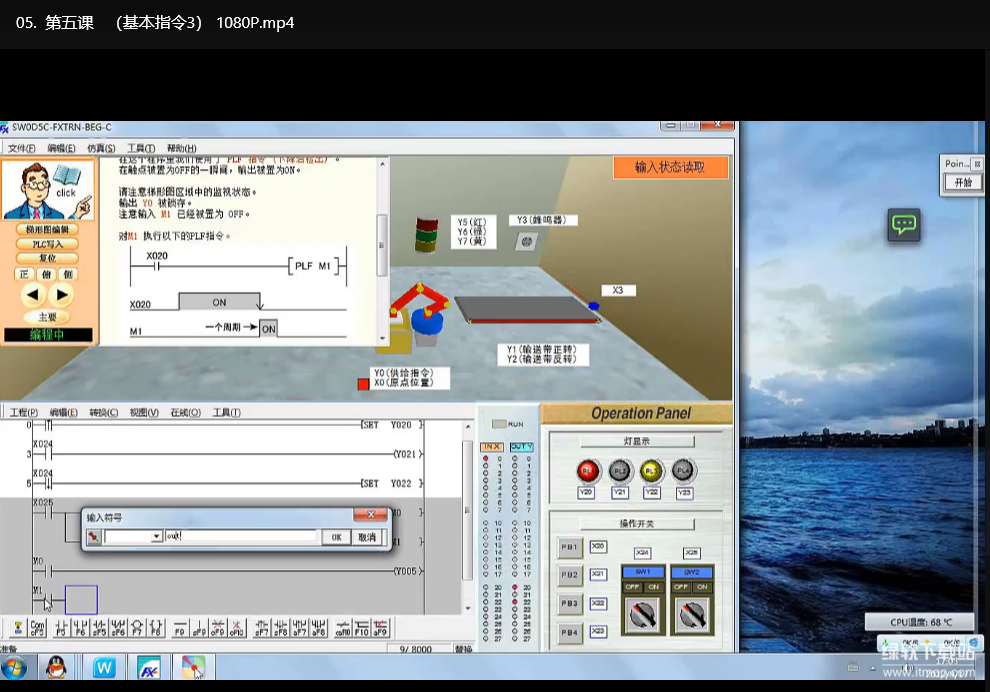Click OK in the 输入符号 dialog

click(336, 537)
